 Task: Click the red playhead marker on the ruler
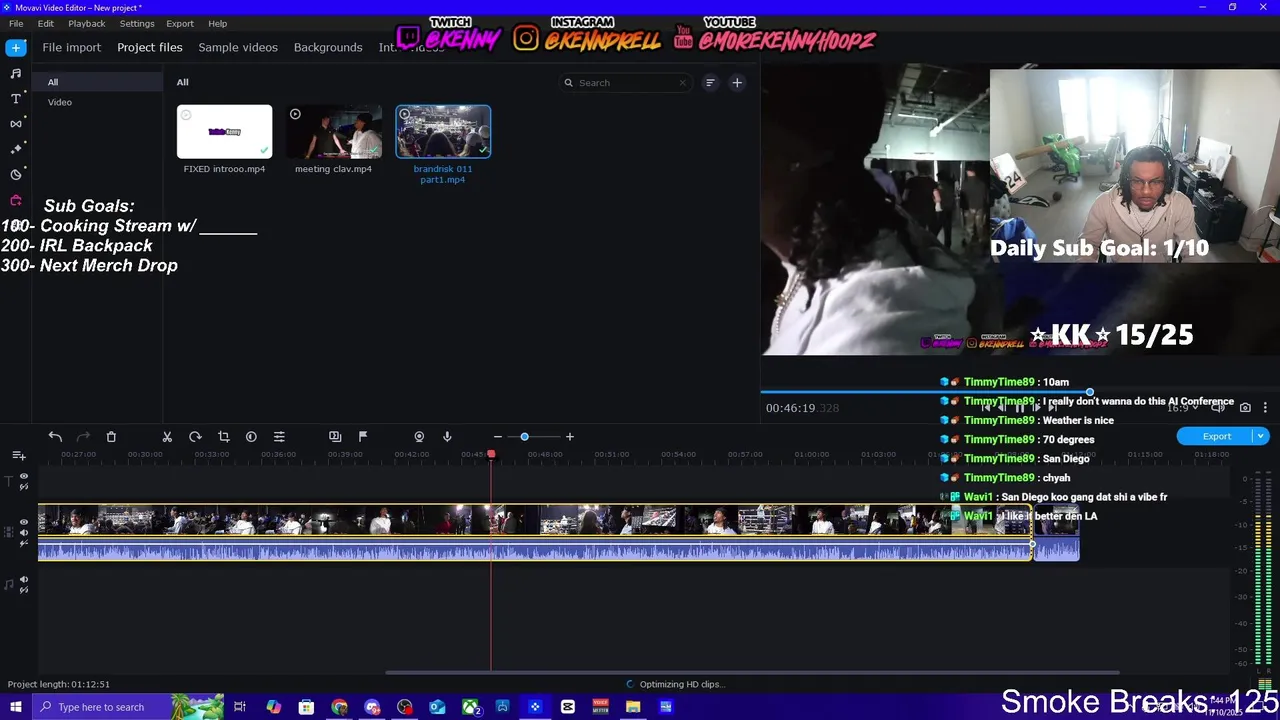click(491, 455)
